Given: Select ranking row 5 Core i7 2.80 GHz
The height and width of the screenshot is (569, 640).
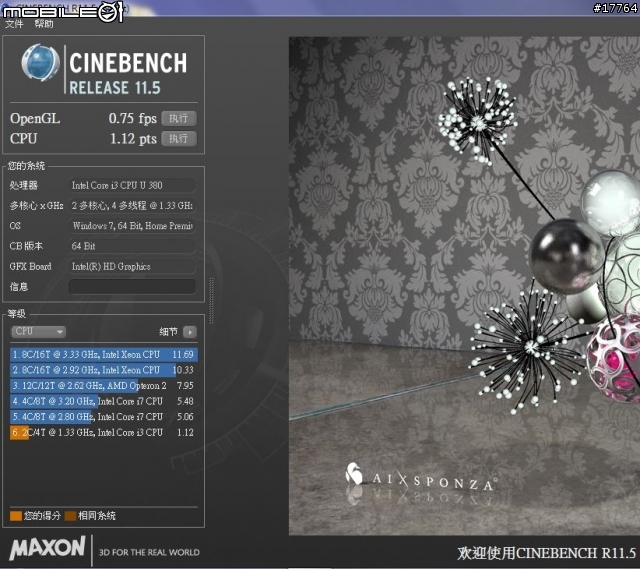Looking at the screenshot, I should (104, 417).
